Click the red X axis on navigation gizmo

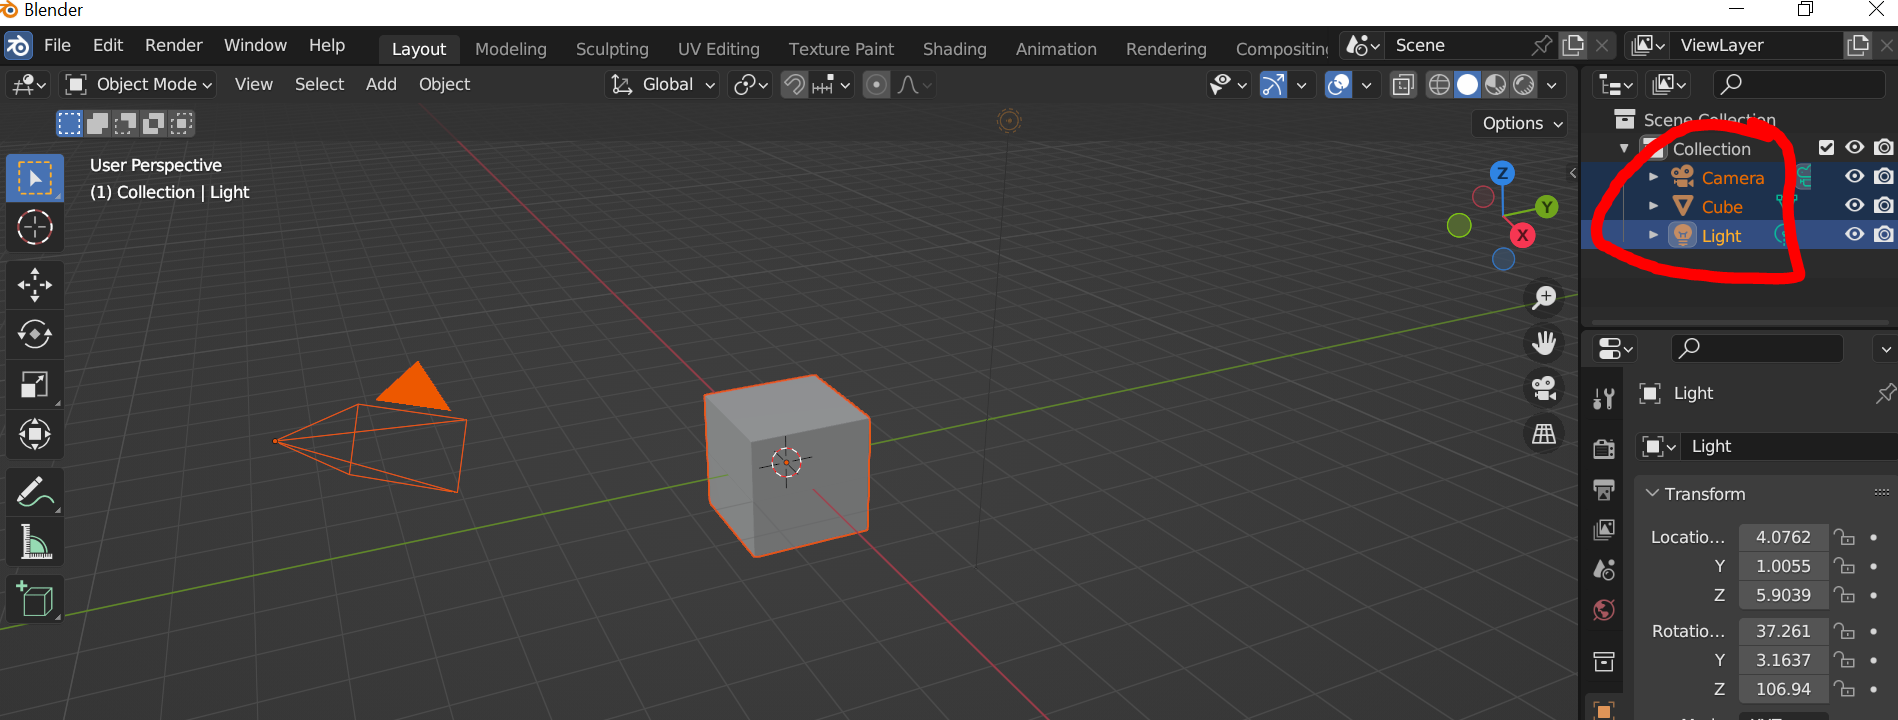(1522, 235)
